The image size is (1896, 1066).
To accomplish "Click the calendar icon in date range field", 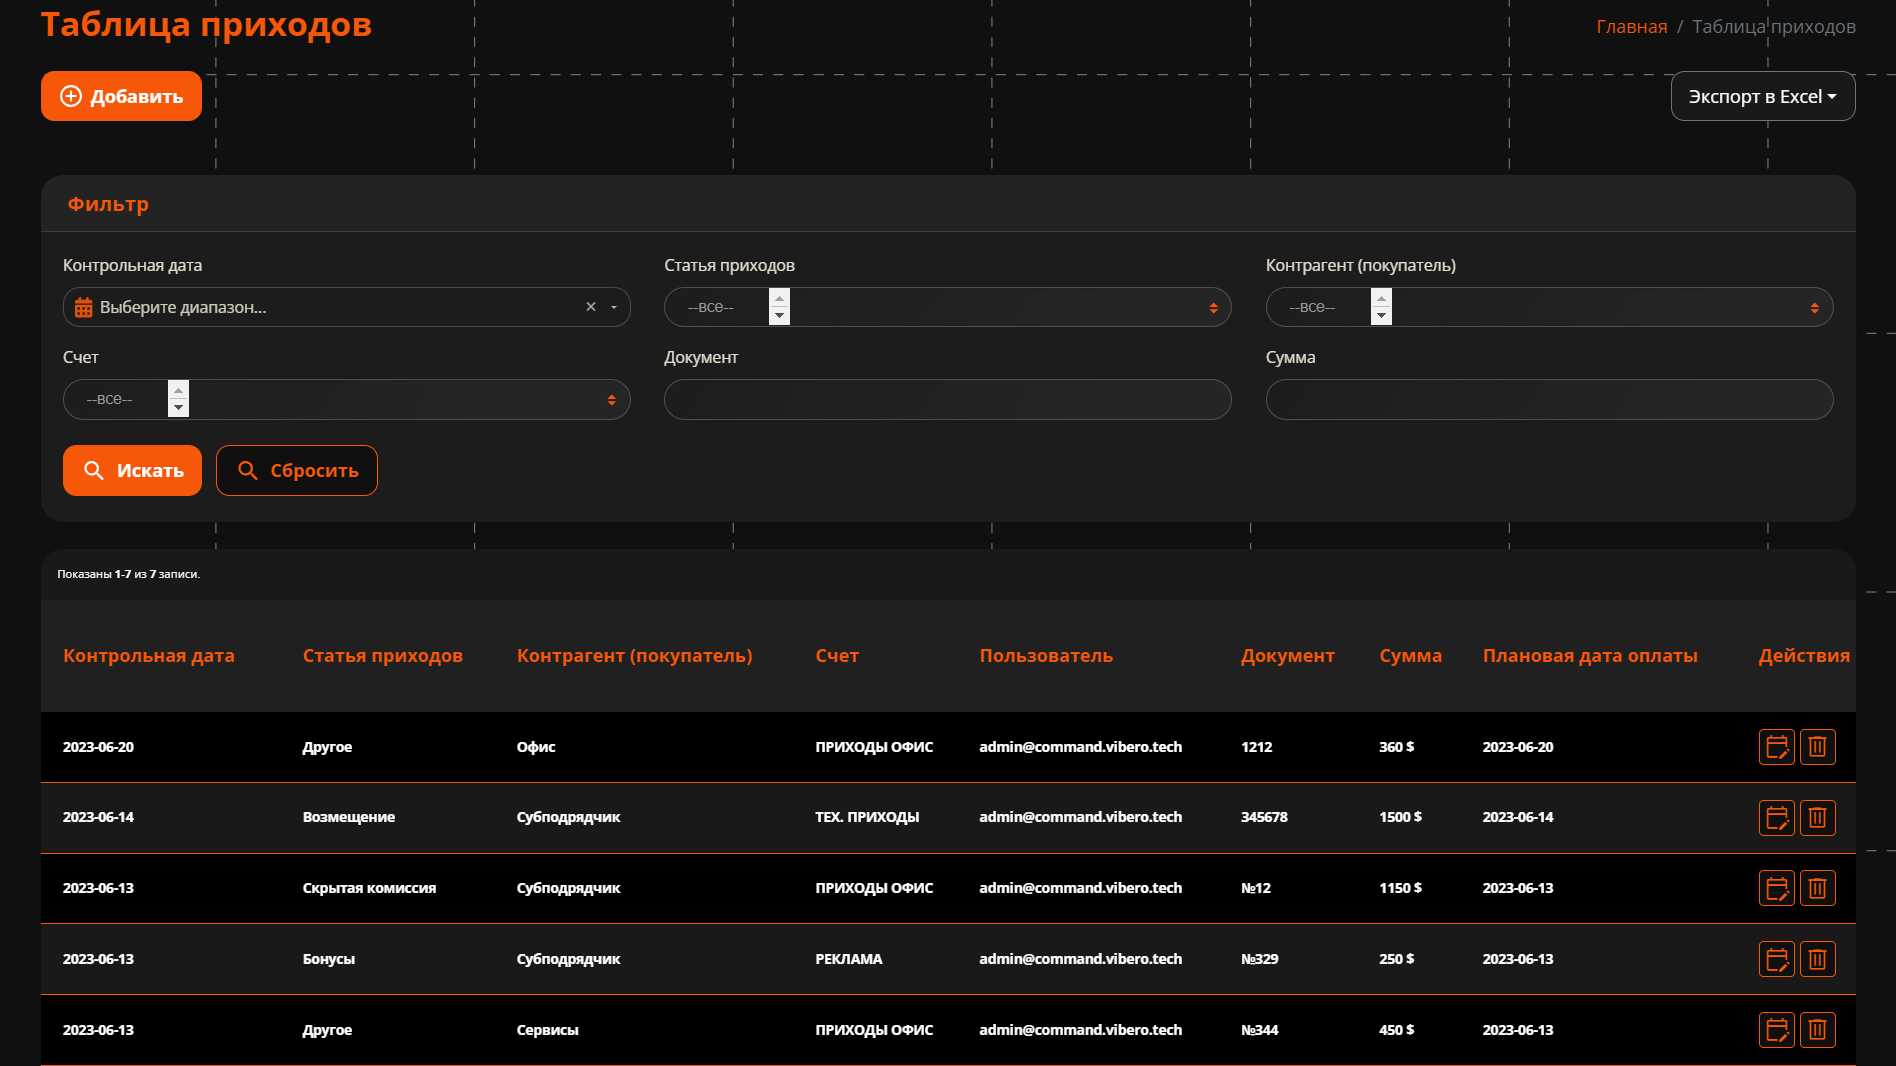I will (x=84, y=307).
